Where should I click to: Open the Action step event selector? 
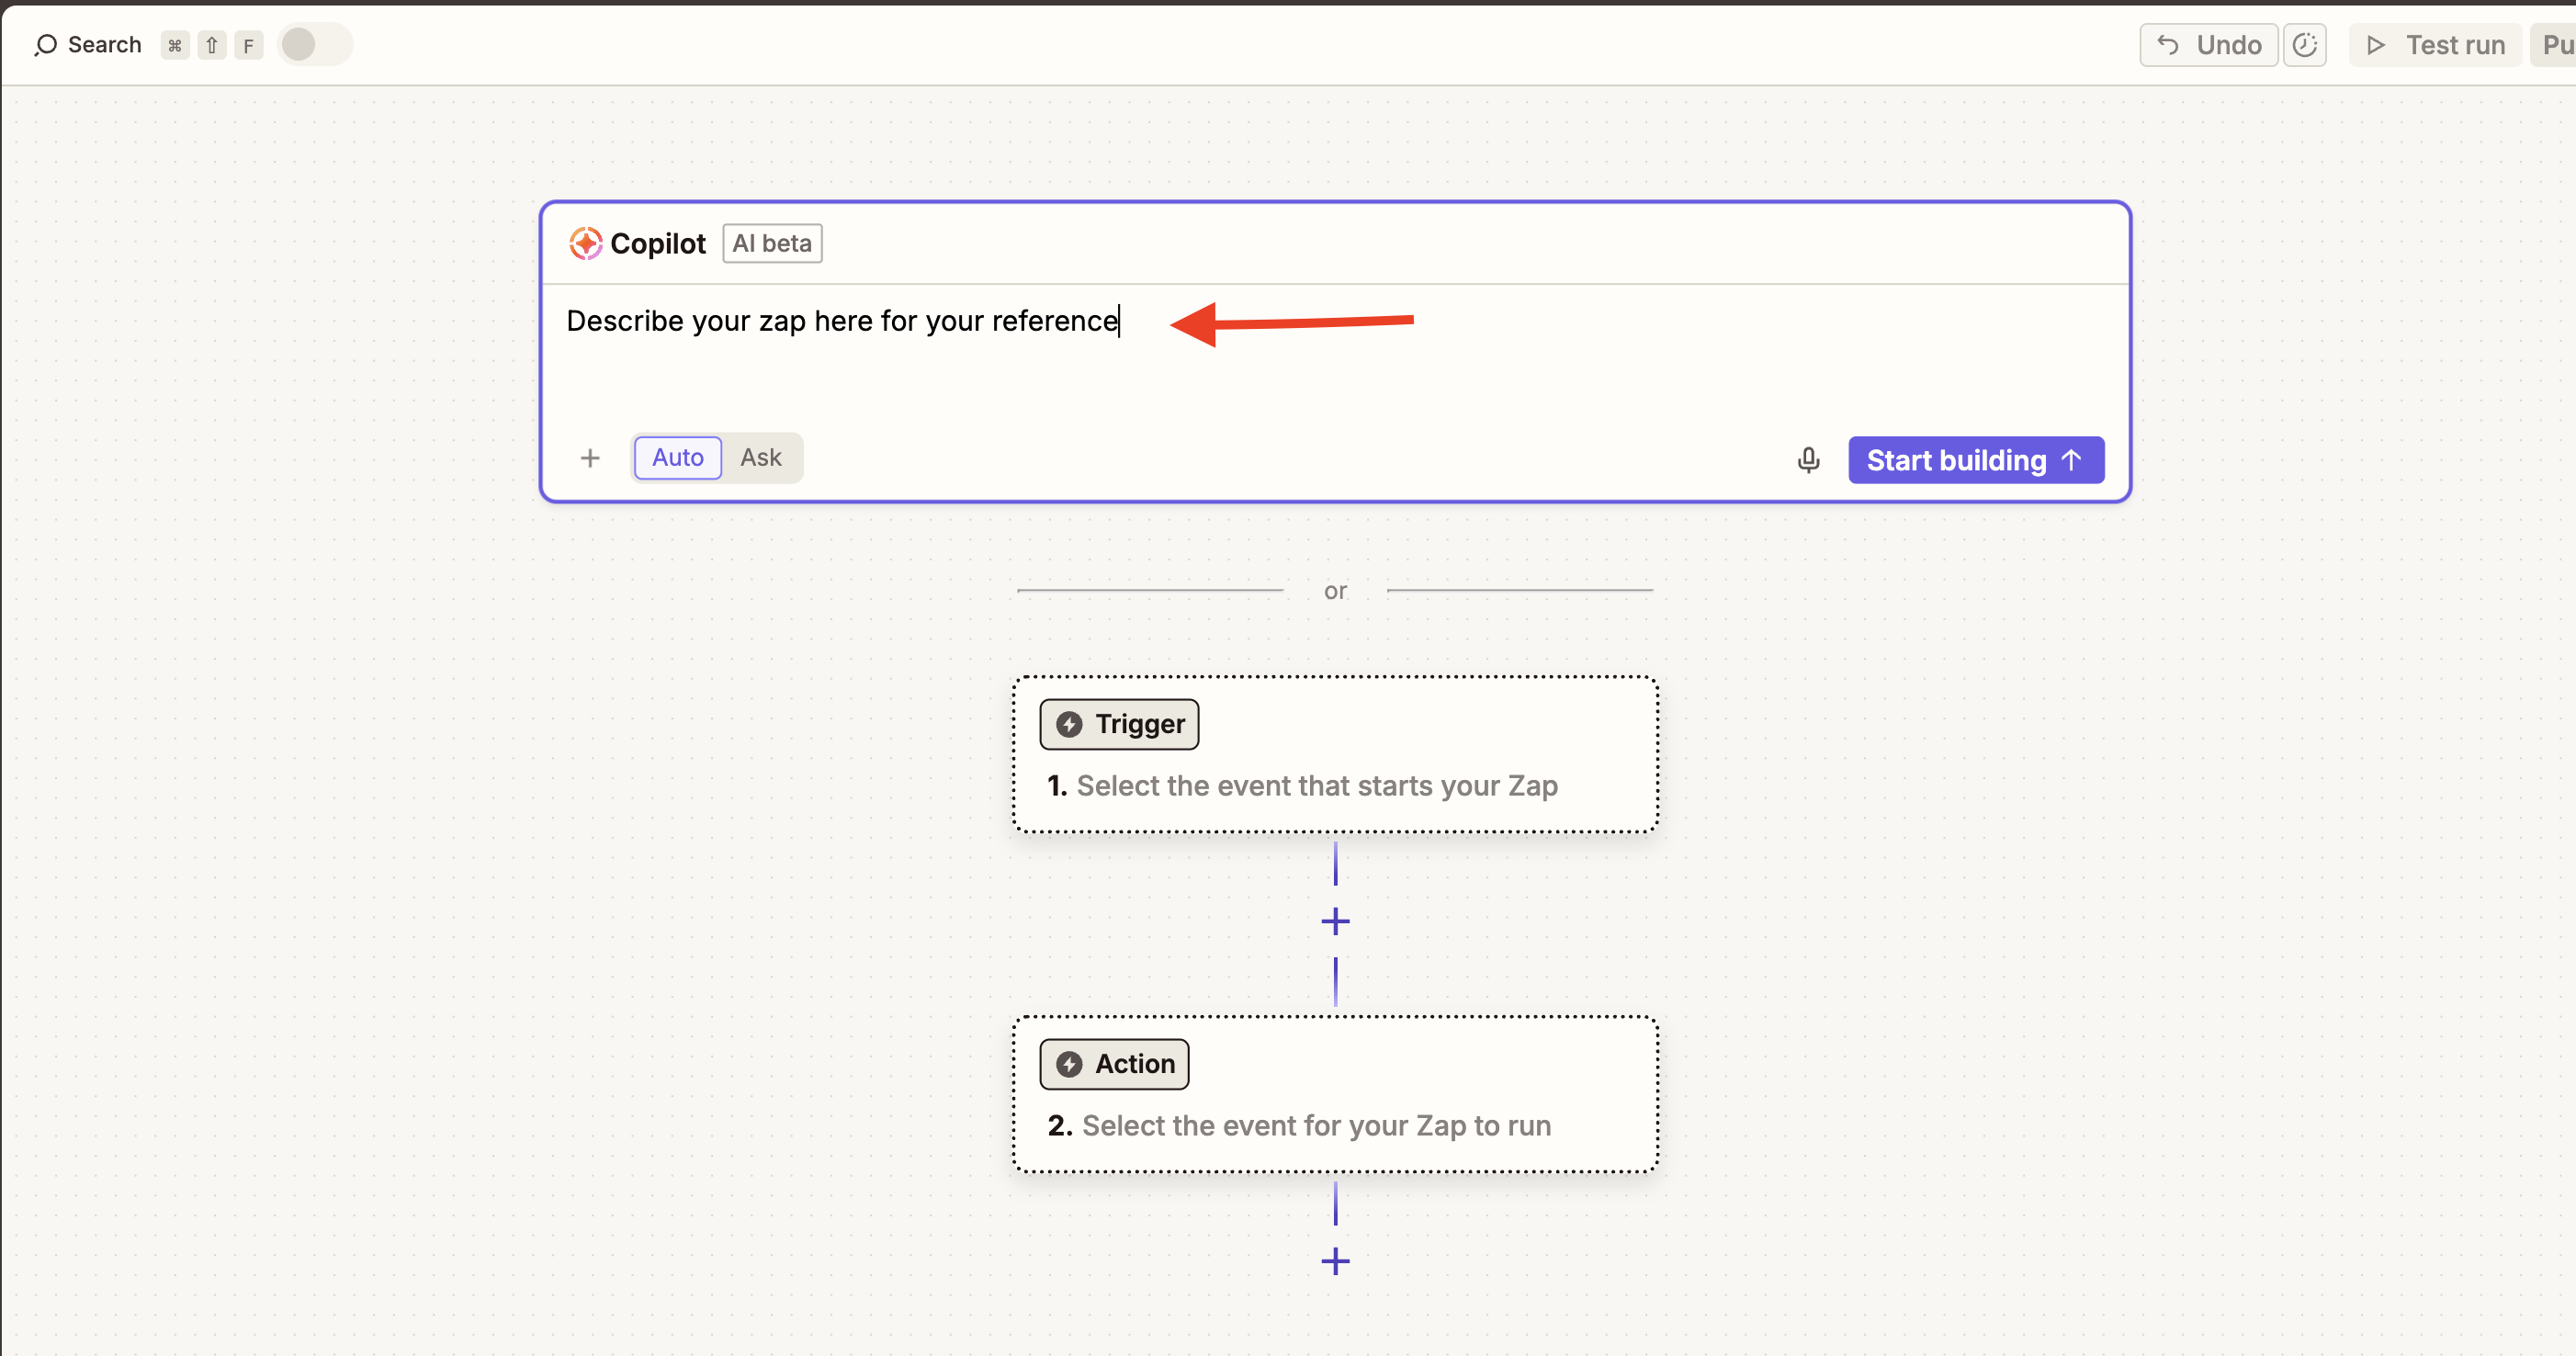click(1316, 1126)
